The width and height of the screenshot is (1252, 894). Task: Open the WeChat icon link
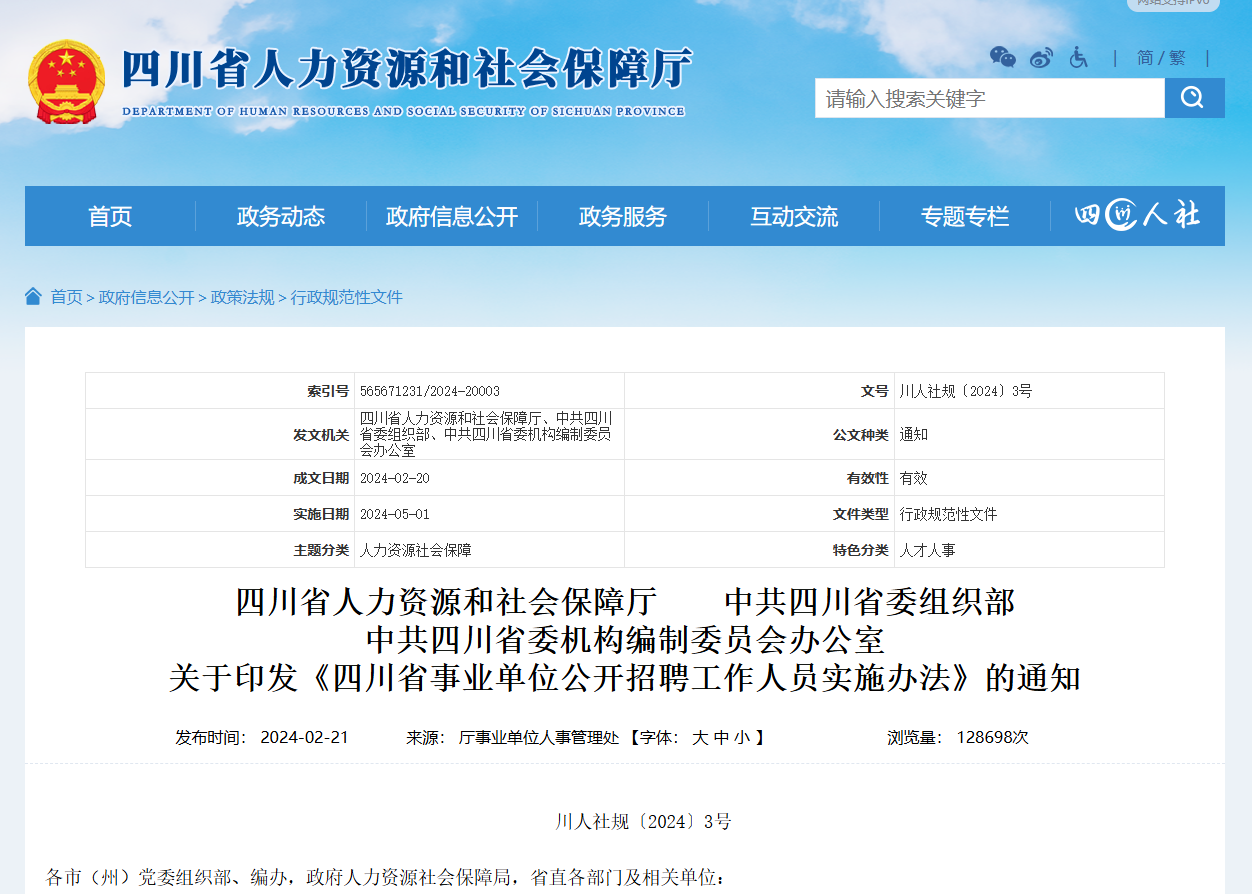[1002, 57]
